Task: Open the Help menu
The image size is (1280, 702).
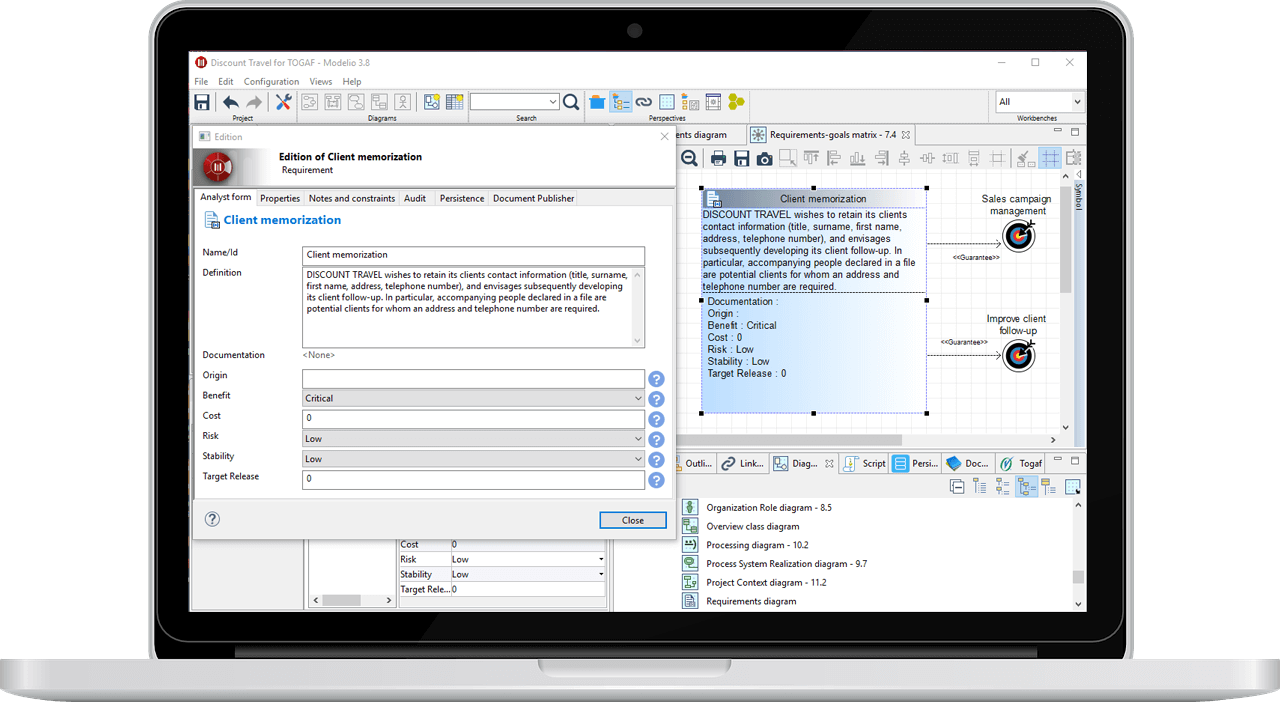Action: [352, 82]
